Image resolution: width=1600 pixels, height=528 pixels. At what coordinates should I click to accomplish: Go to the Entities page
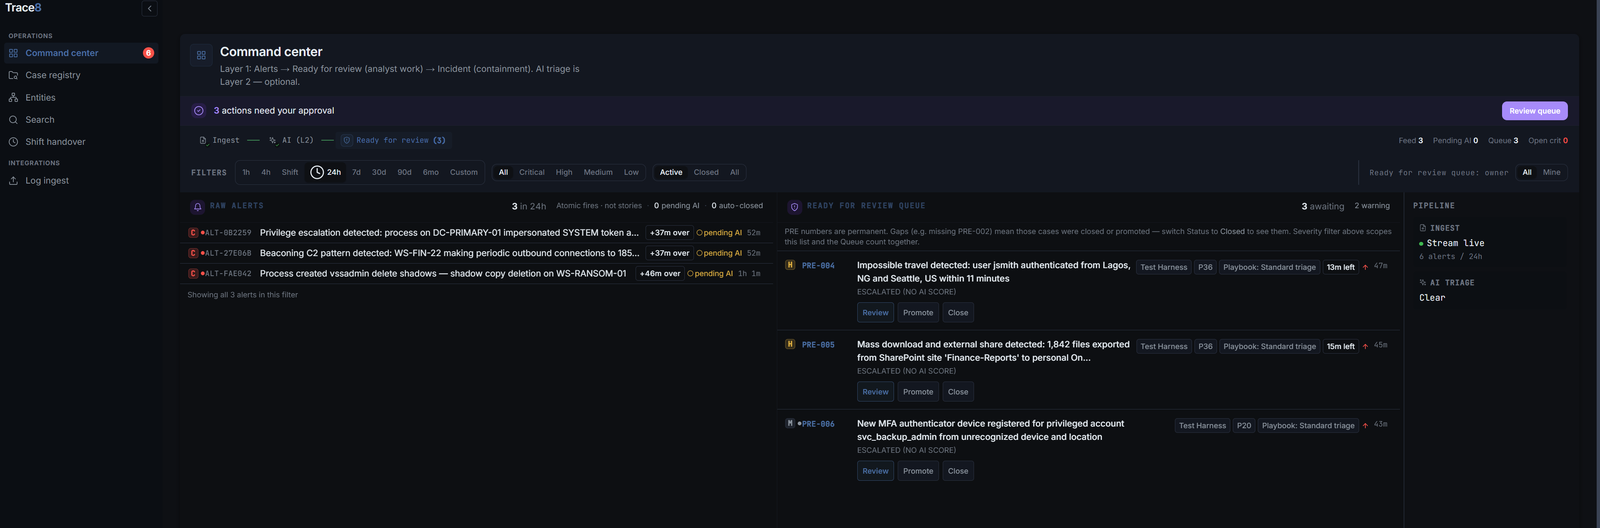coord(80,97)
